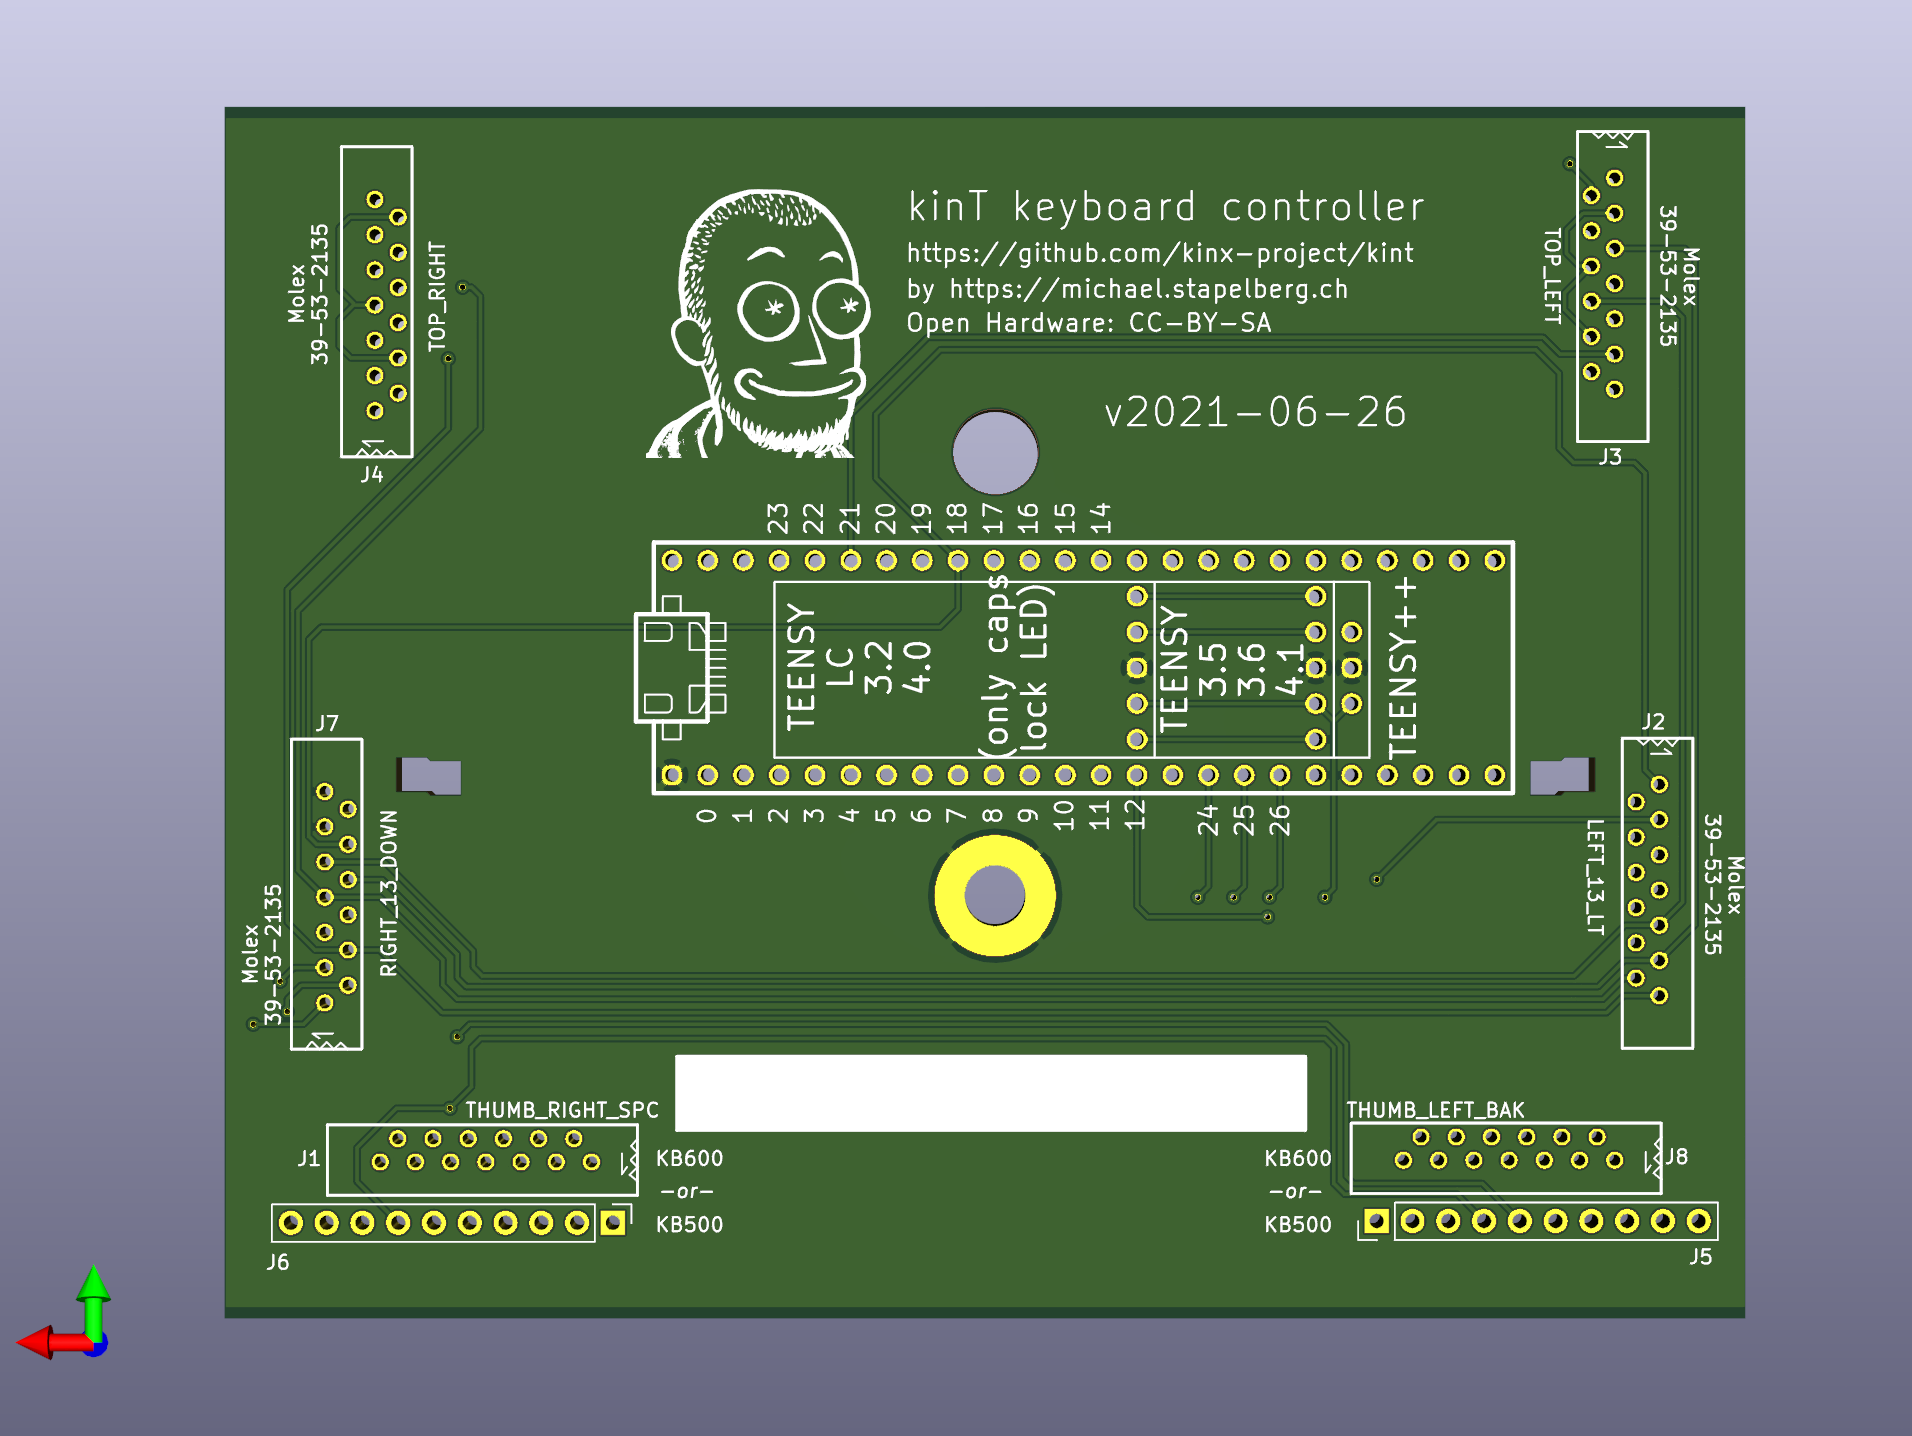
Task: Click the right '-or-' text near J8
Action: pos(1296,1192)
